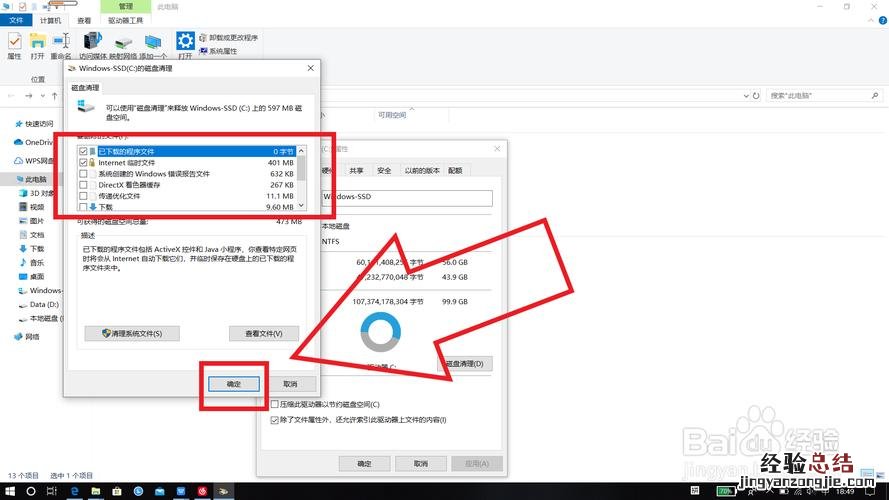Click the Windows Start button on taskbar
Viewport: 889px width, 500px height.
(x=8, y=492)
